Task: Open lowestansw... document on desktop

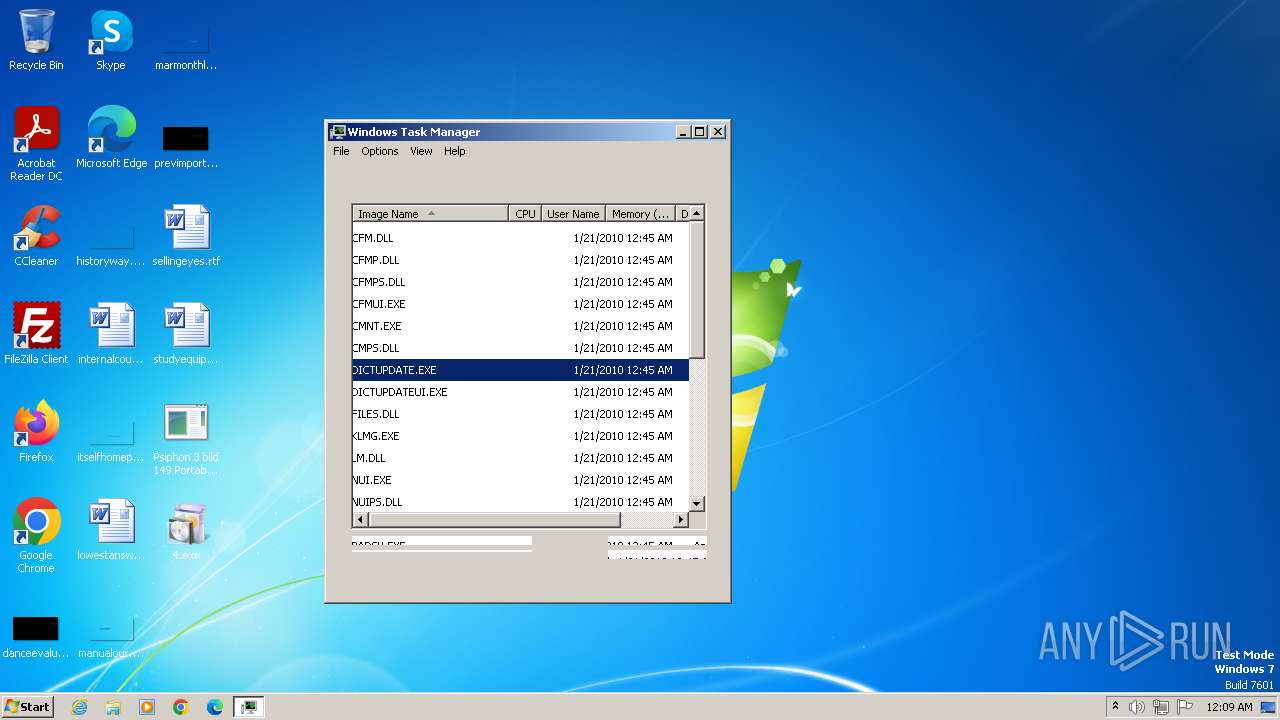Action: 111,530
